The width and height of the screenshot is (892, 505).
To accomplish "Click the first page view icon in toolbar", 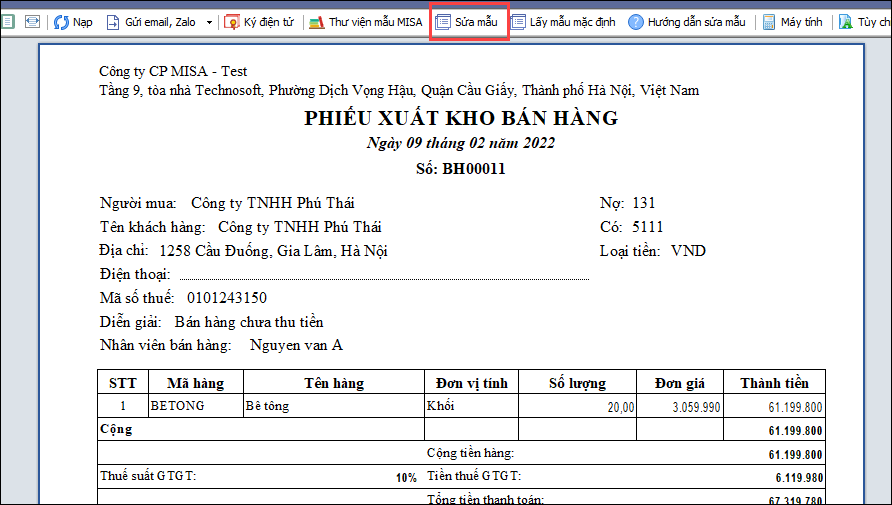I will point(8,21).
